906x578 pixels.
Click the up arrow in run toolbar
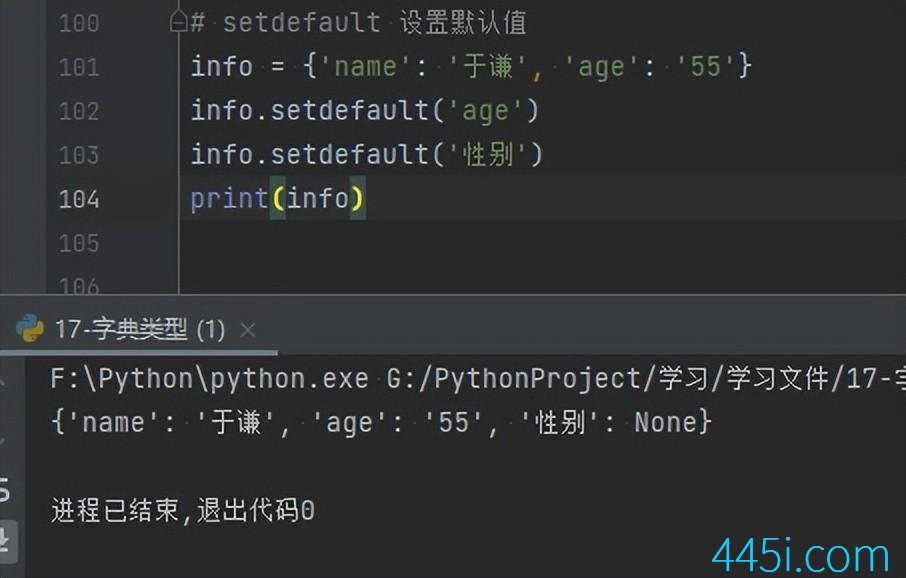pyautogui.click(x=5, y=382)
